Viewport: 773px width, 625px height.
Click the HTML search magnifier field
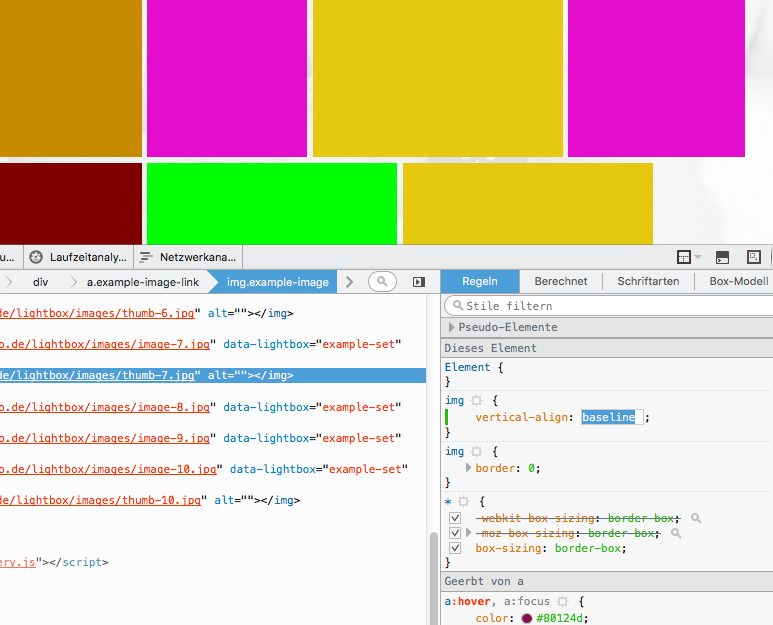coord(382,282)
